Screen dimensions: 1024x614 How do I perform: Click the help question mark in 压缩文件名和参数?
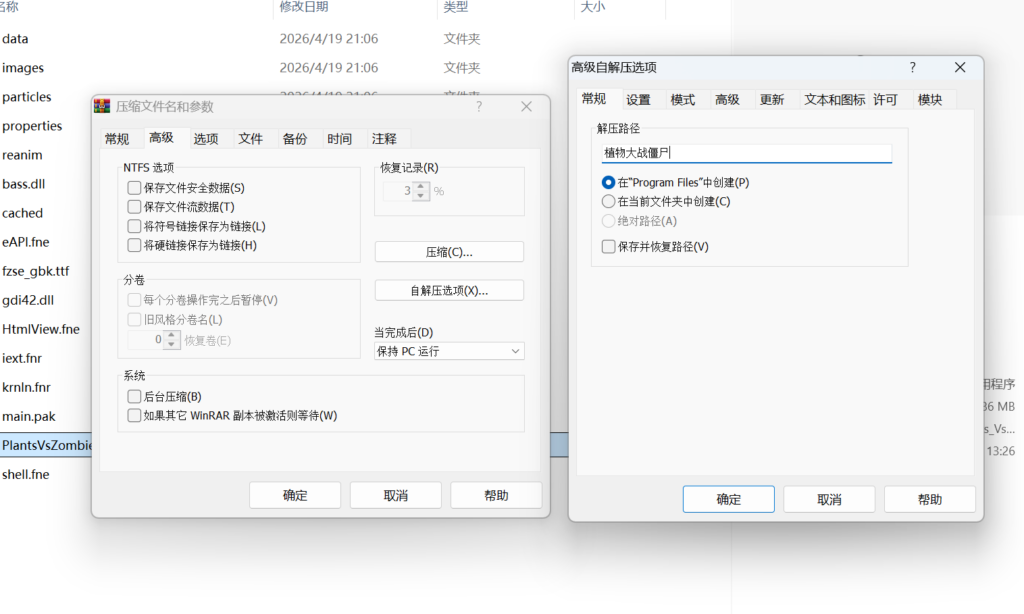point(479,107)
